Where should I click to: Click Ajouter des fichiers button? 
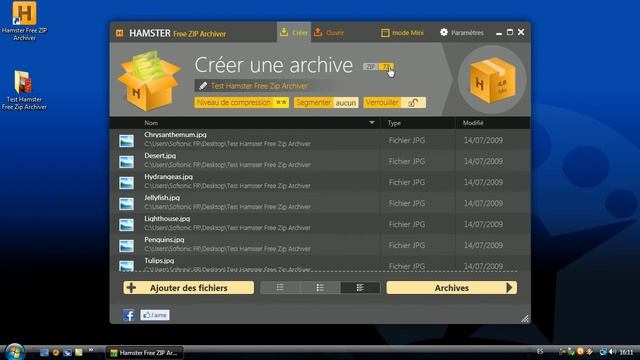point(189,288)
